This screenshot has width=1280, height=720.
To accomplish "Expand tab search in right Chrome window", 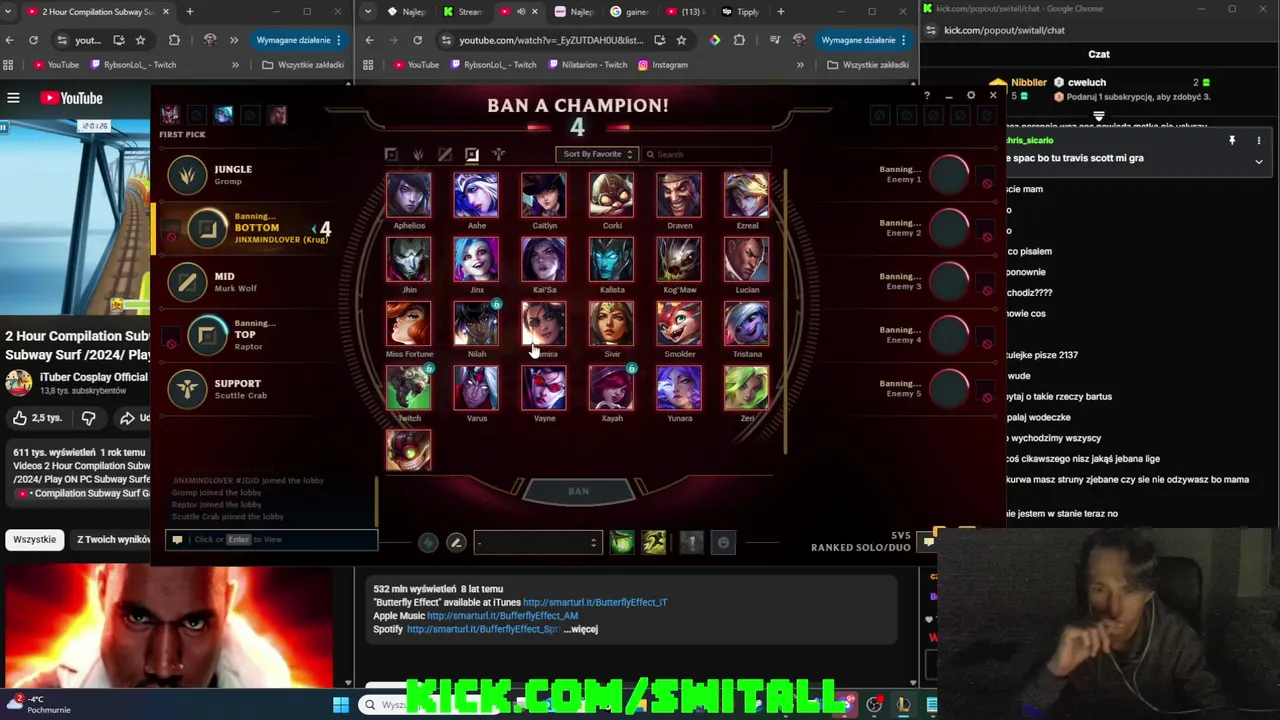I will (369, 12).
